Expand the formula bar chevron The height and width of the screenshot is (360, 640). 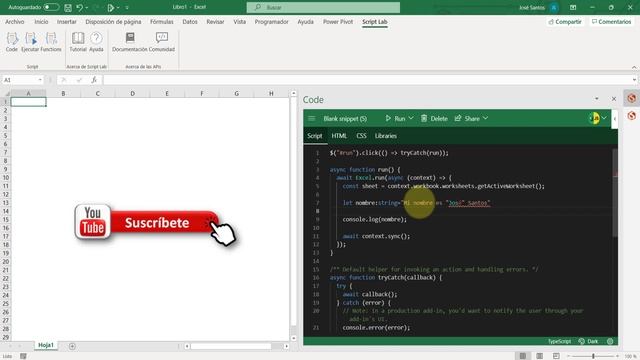[x=634, y=80]
